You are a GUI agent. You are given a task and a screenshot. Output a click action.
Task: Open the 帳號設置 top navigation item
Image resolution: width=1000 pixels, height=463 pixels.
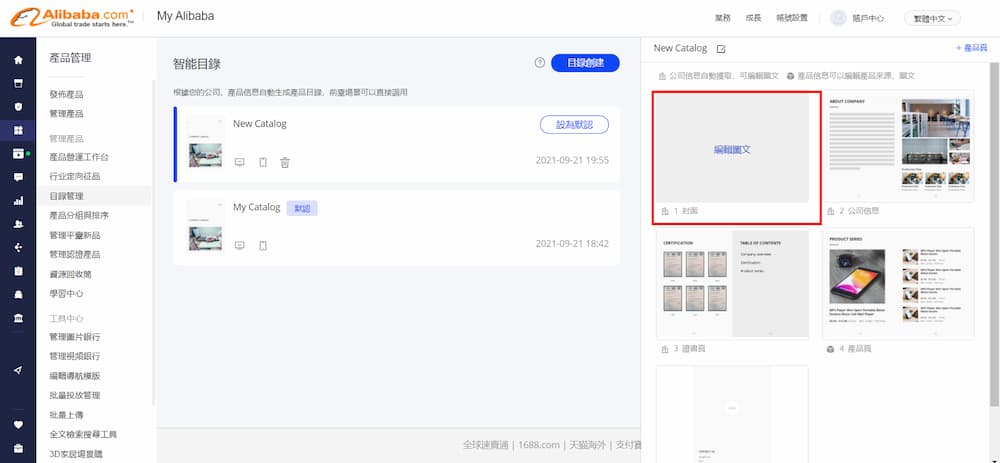coord(791,18)
